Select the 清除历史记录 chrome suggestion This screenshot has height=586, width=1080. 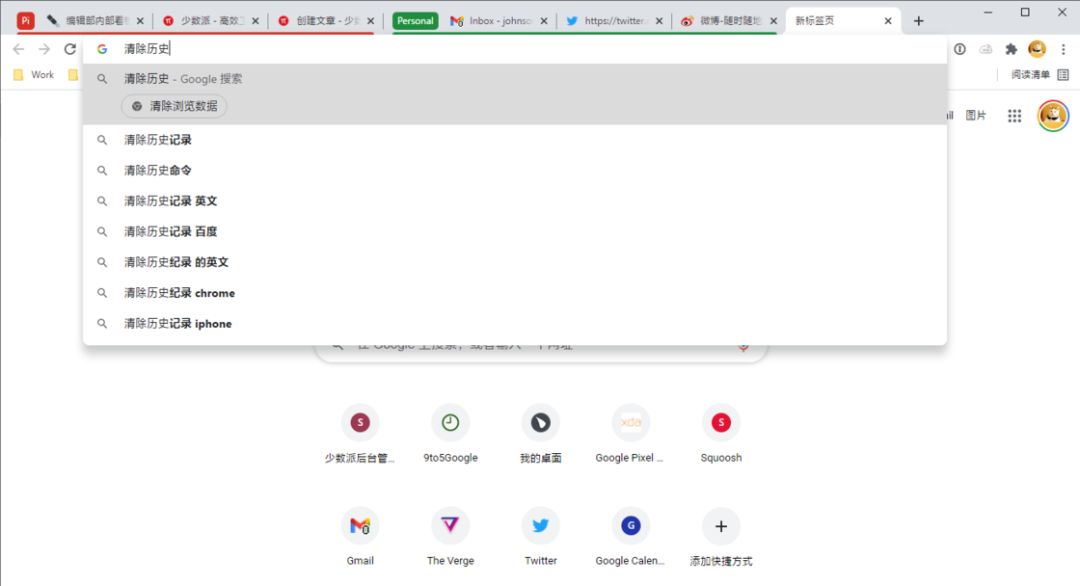point(515,293)
